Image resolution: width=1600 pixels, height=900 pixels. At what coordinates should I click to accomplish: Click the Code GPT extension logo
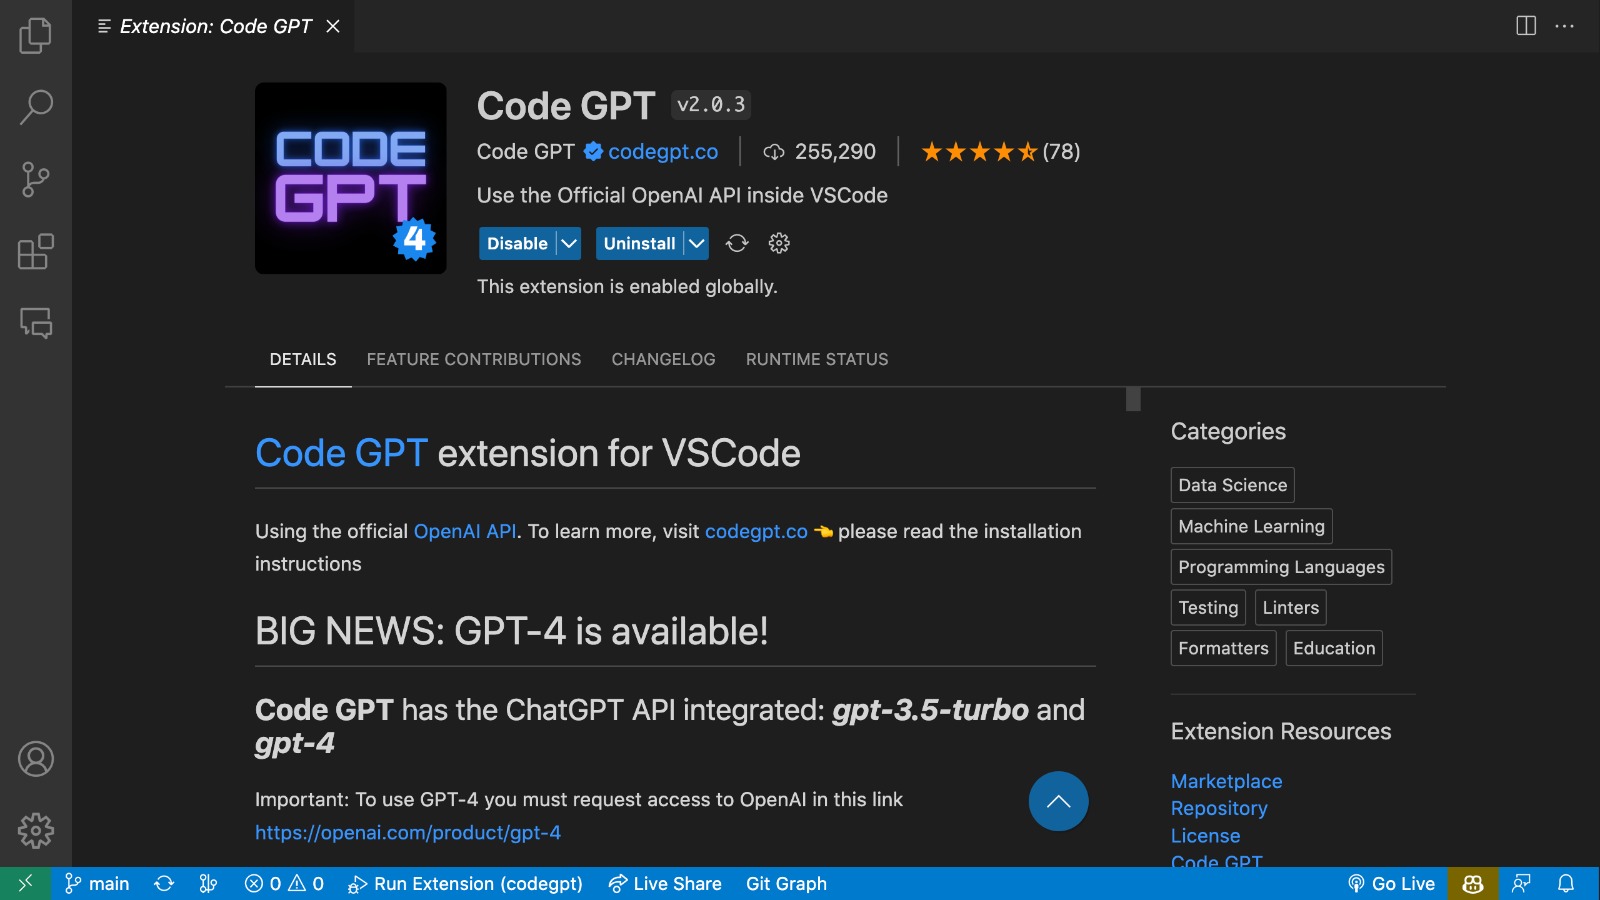[x=351, y=178]
